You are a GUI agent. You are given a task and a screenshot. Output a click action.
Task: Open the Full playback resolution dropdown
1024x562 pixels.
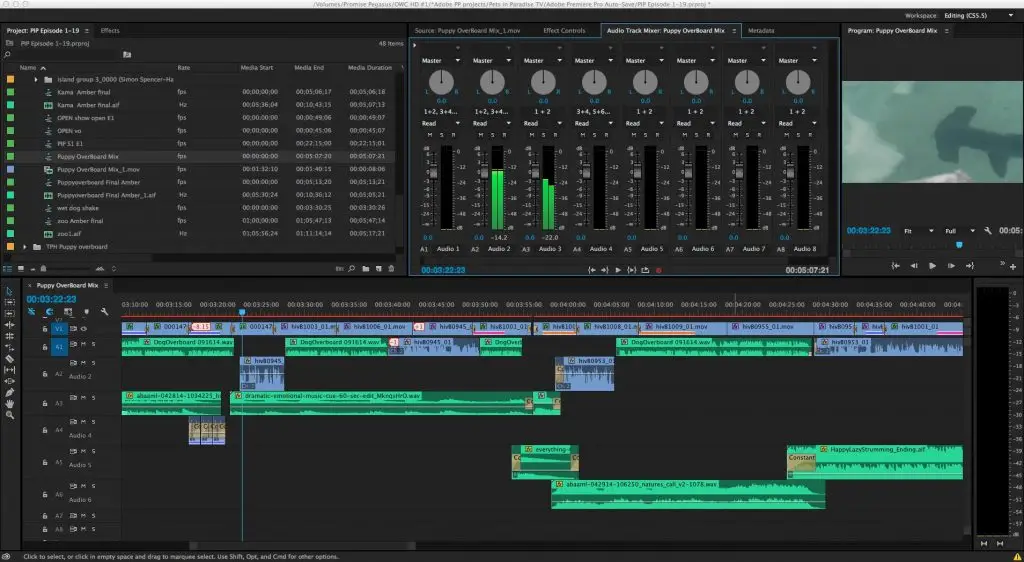pos(959,230)
